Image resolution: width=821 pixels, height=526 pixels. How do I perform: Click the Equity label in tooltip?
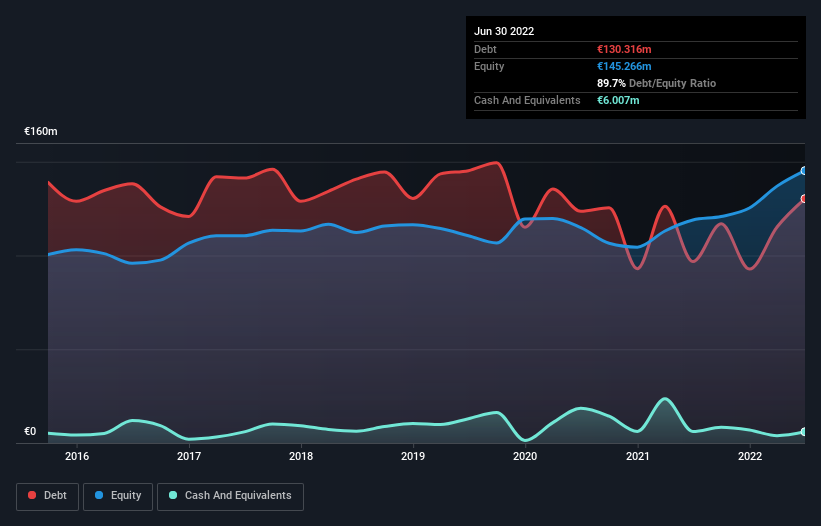489,66
